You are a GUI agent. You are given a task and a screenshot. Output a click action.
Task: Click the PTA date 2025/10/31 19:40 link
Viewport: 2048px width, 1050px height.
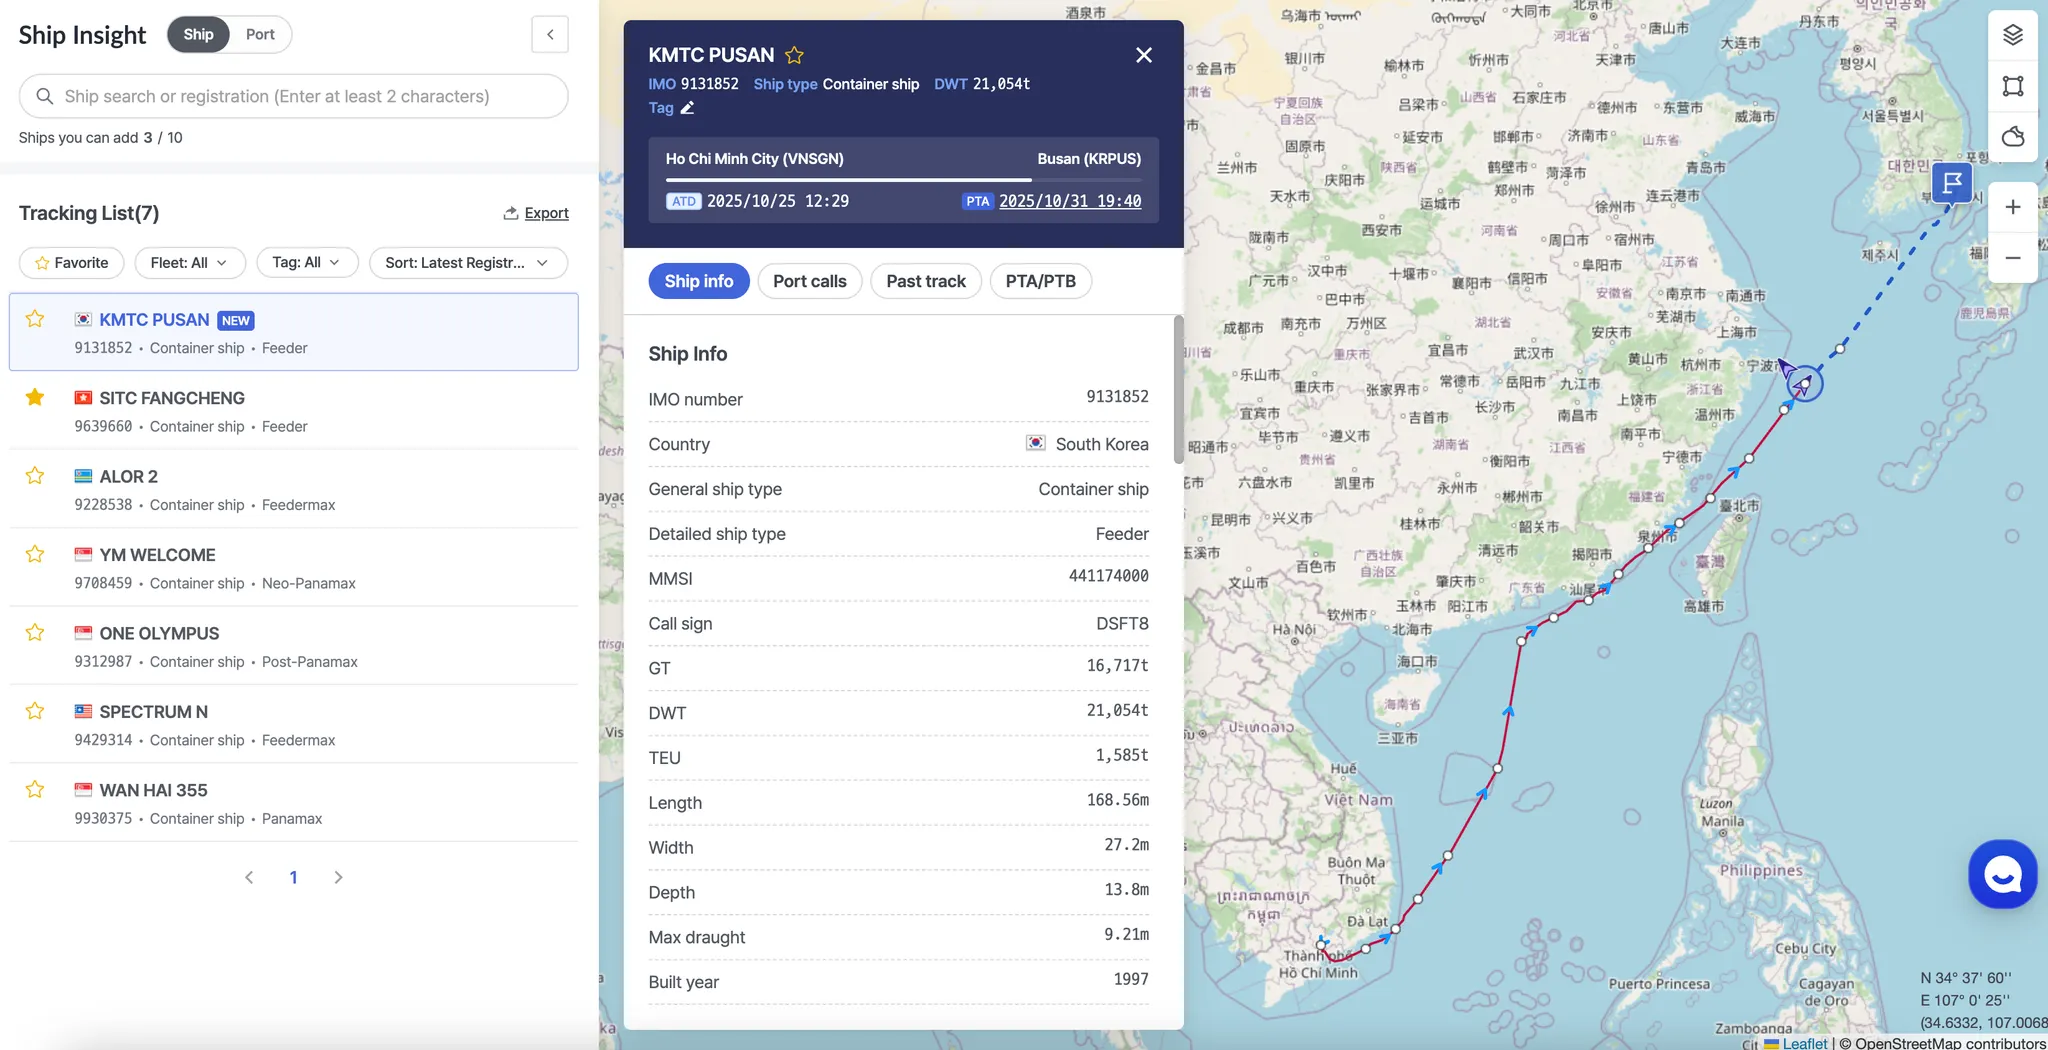[1070, 201]
